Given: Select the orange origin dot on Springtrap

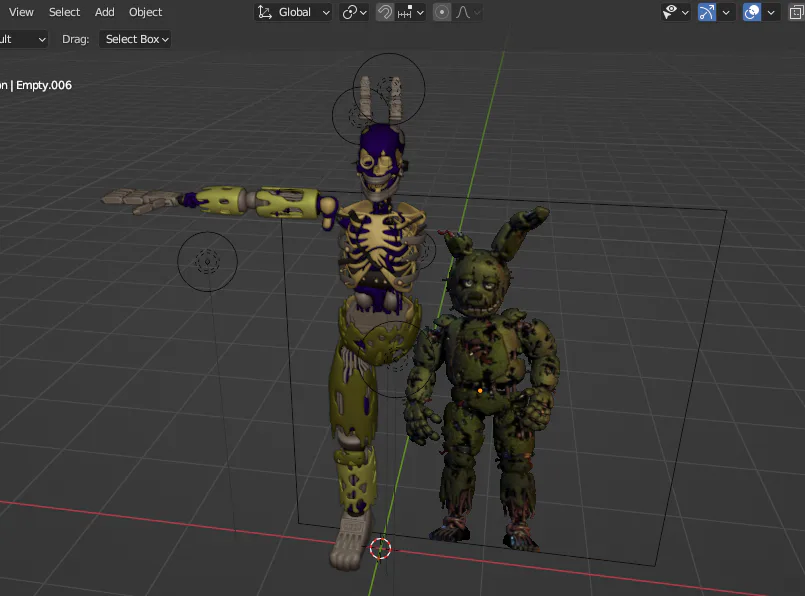Looking at the screenshot, I should [480, 391].
